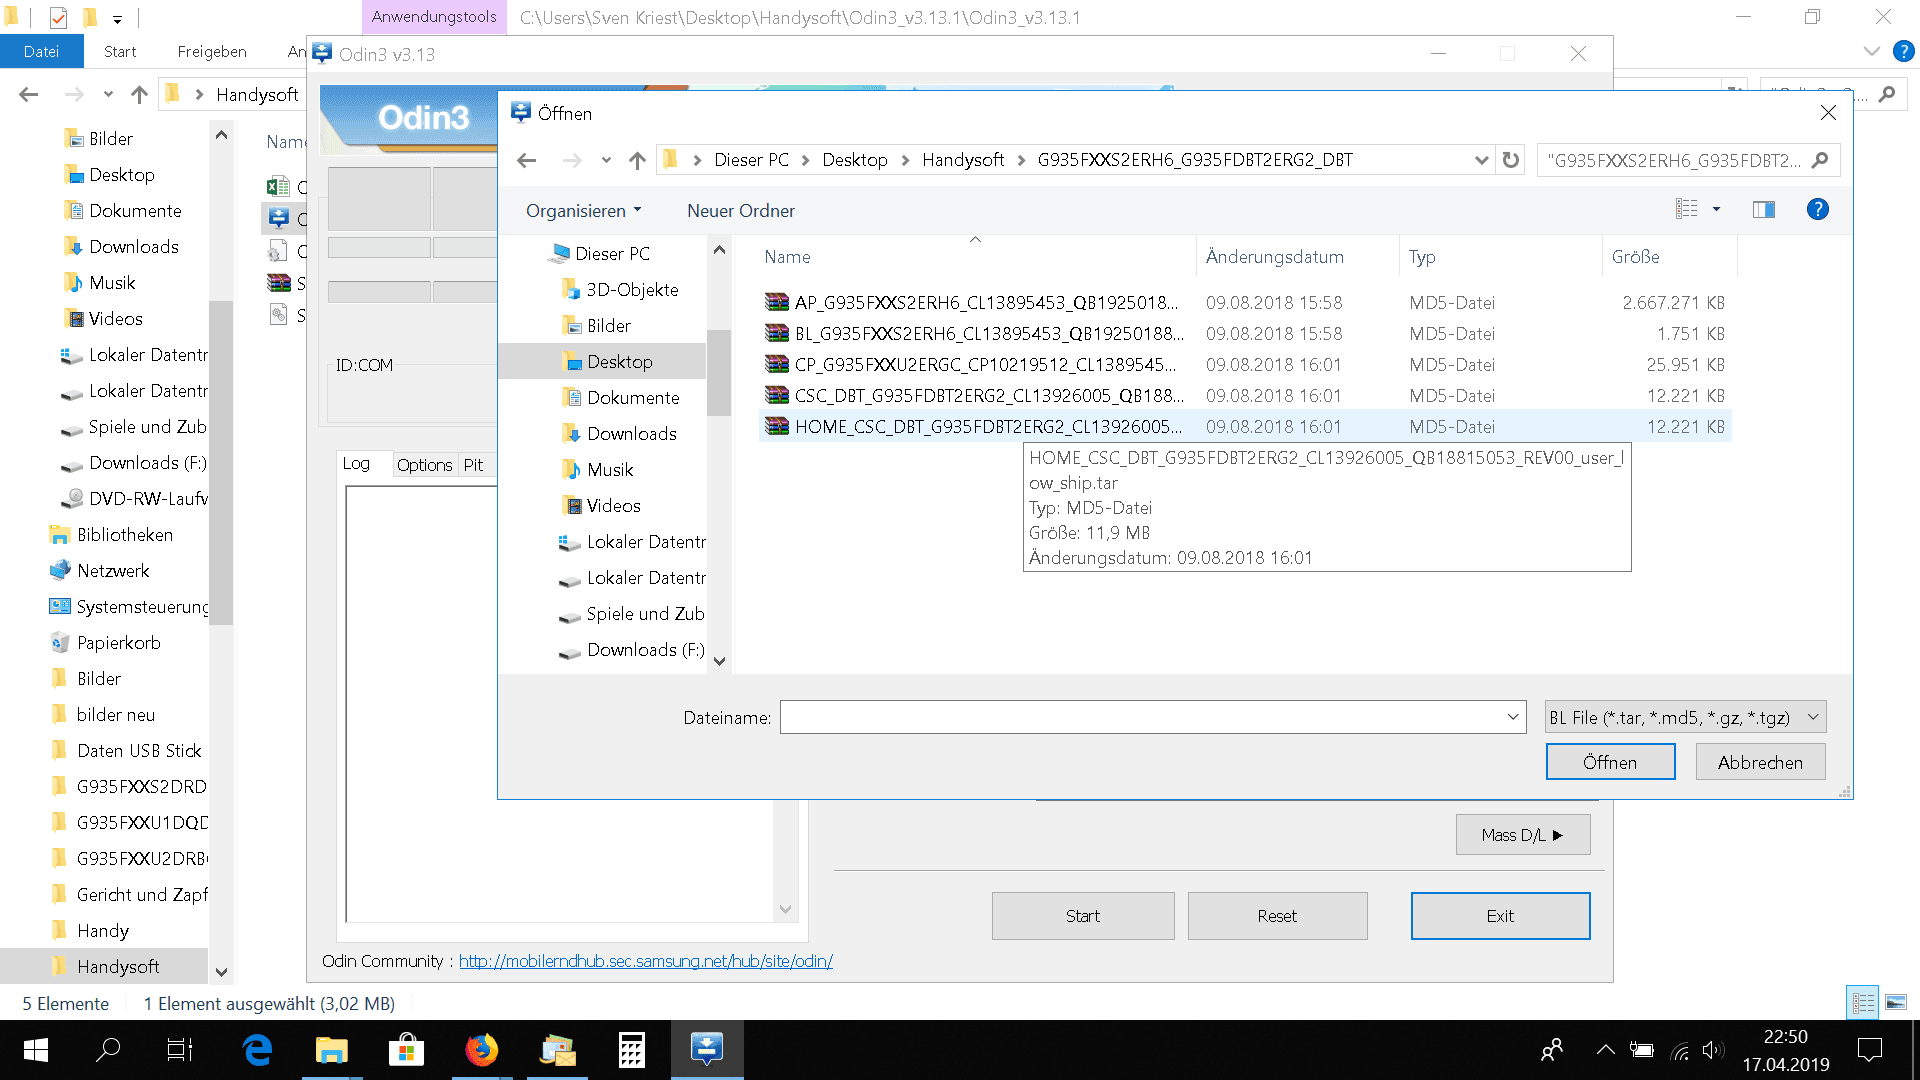The height and width of the screenshot is (1080, 1920).
Task: Sort by Größe column header
Action: click(1636, 257)
